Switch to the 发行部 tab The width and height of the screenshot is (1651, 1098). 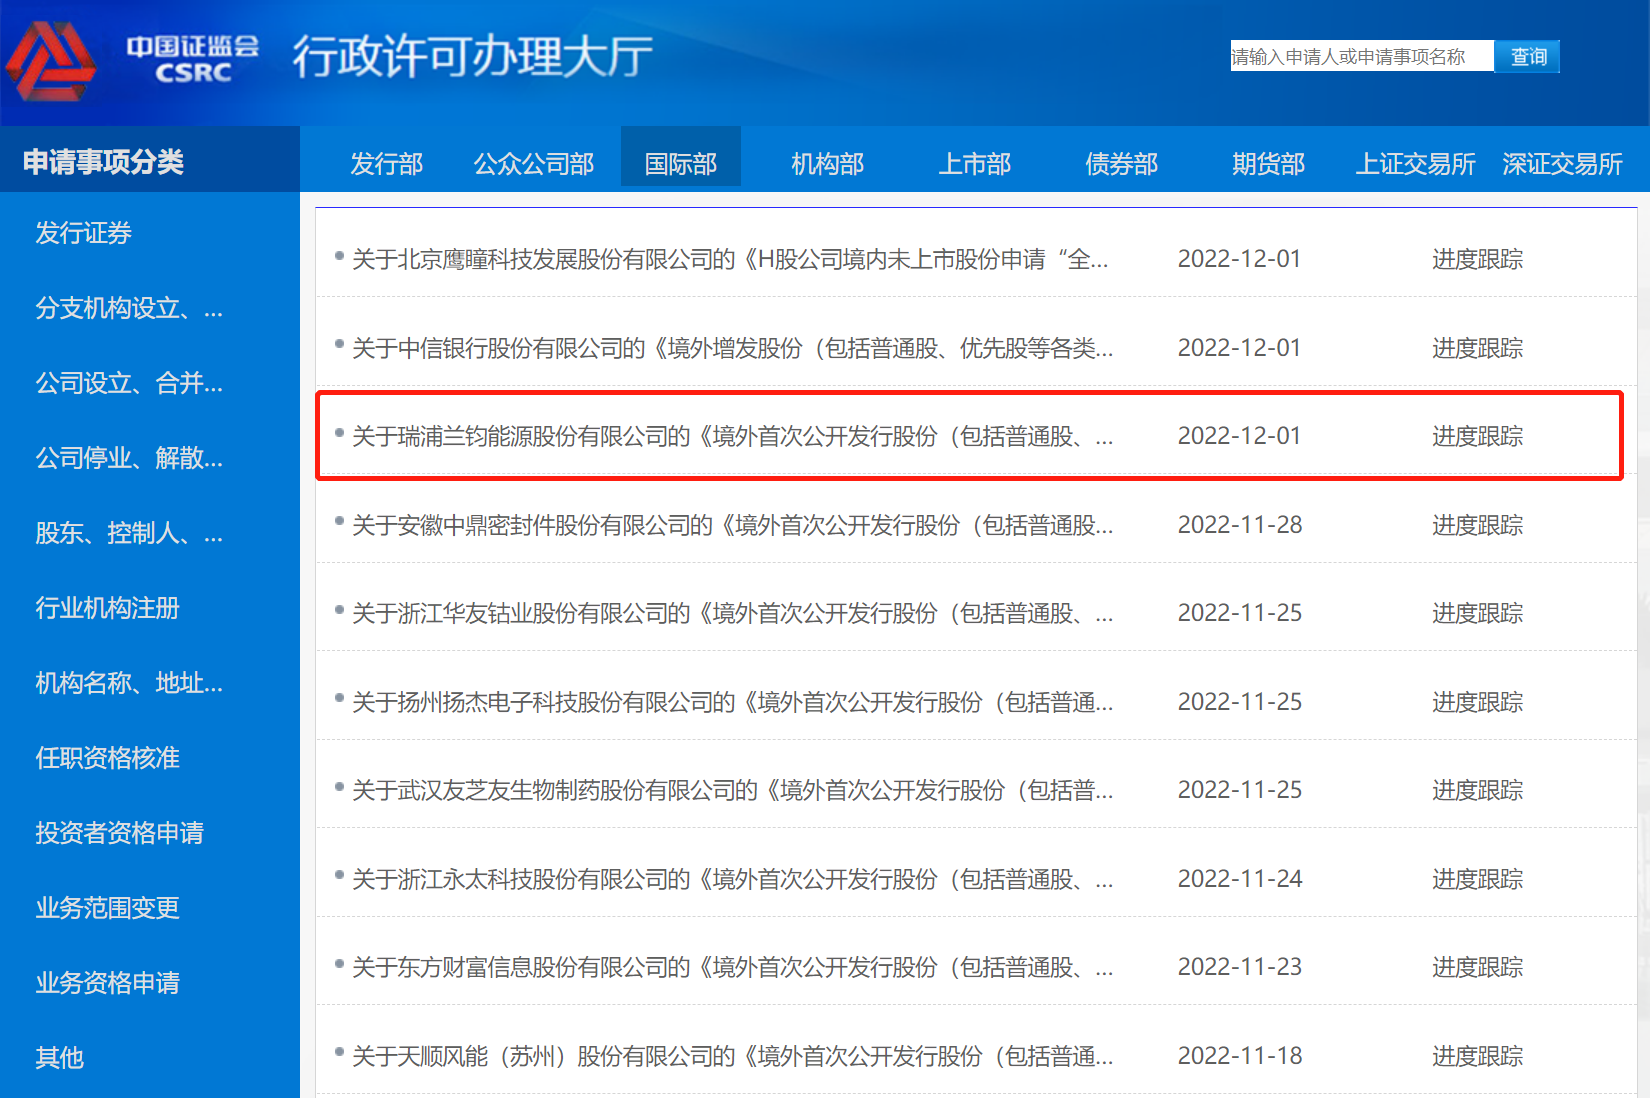coord(386,162)
